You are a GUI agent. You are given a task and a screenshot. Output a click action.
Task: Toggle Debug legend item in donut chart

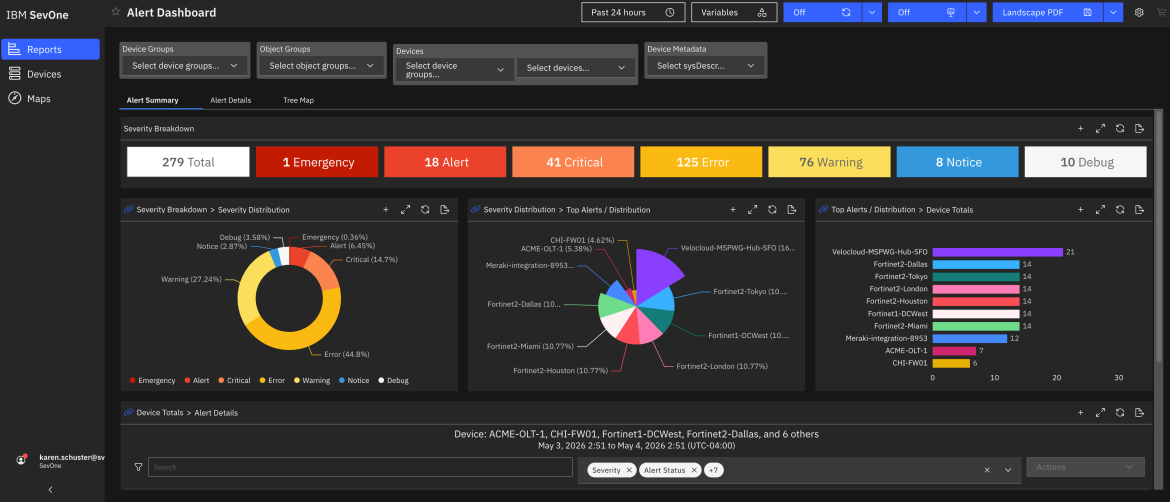click(393, 380)
